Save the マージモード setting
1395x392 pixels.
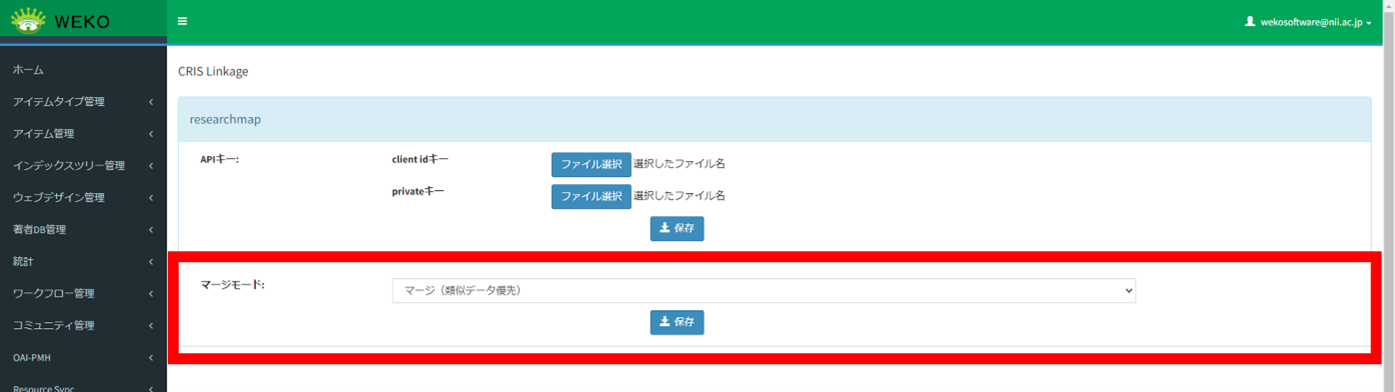point(677,322)
